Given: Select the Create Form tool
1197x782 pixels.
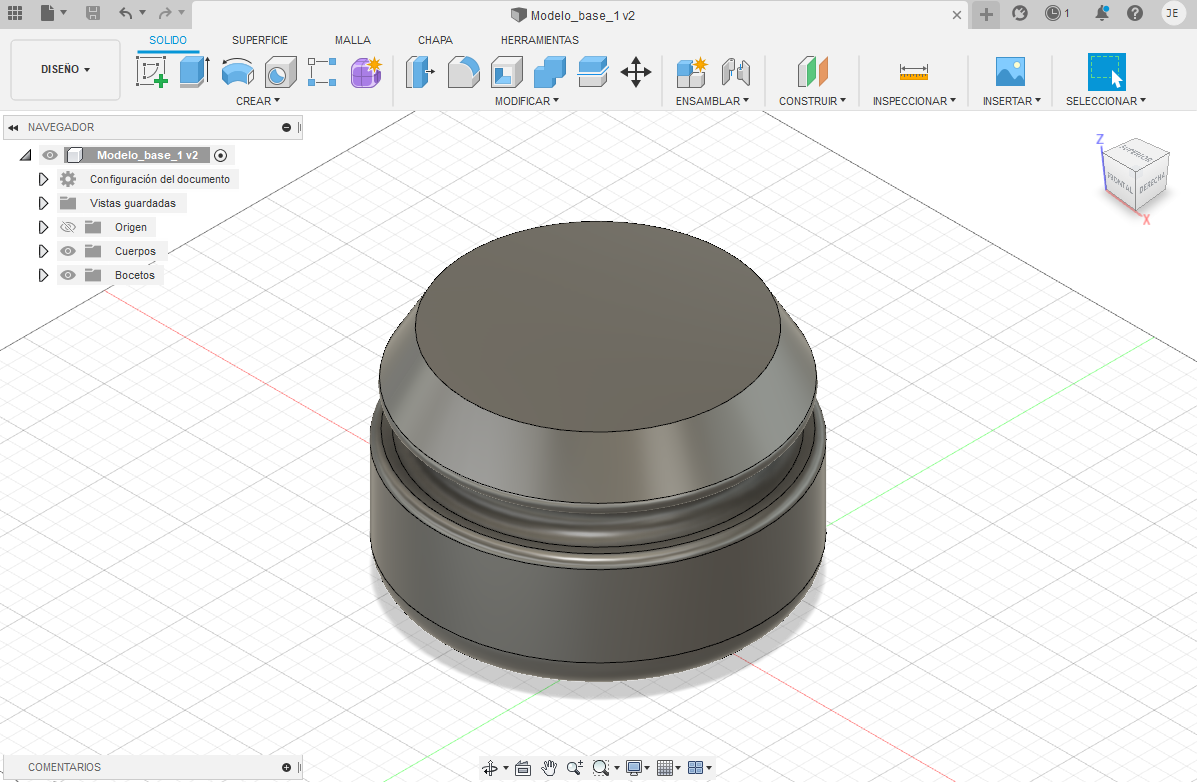Looking at the screenshot, I should [366, 72].
